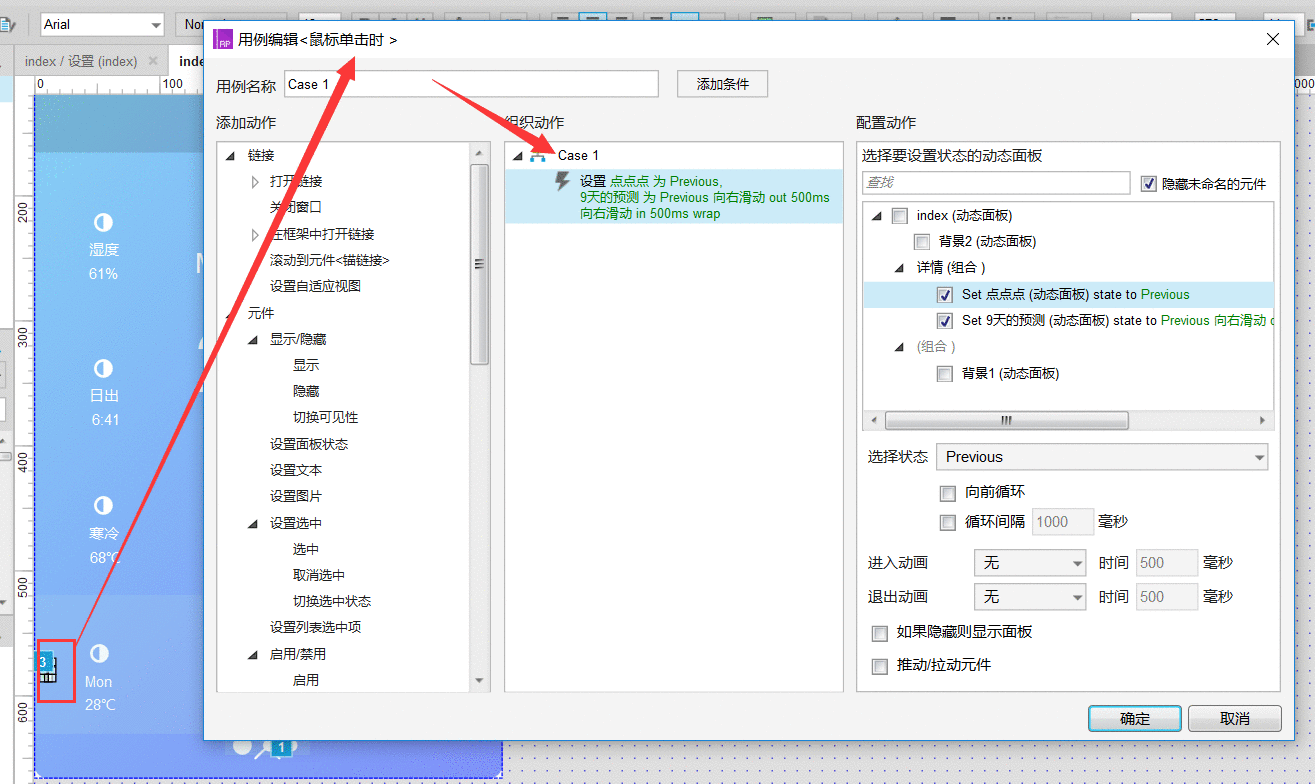Enable the 循环间隔 checkbox

coord(948,522)
